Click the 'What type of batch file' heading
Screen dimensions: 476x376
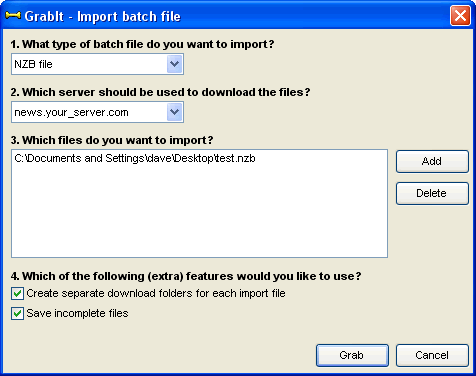[x=142, y=44]
